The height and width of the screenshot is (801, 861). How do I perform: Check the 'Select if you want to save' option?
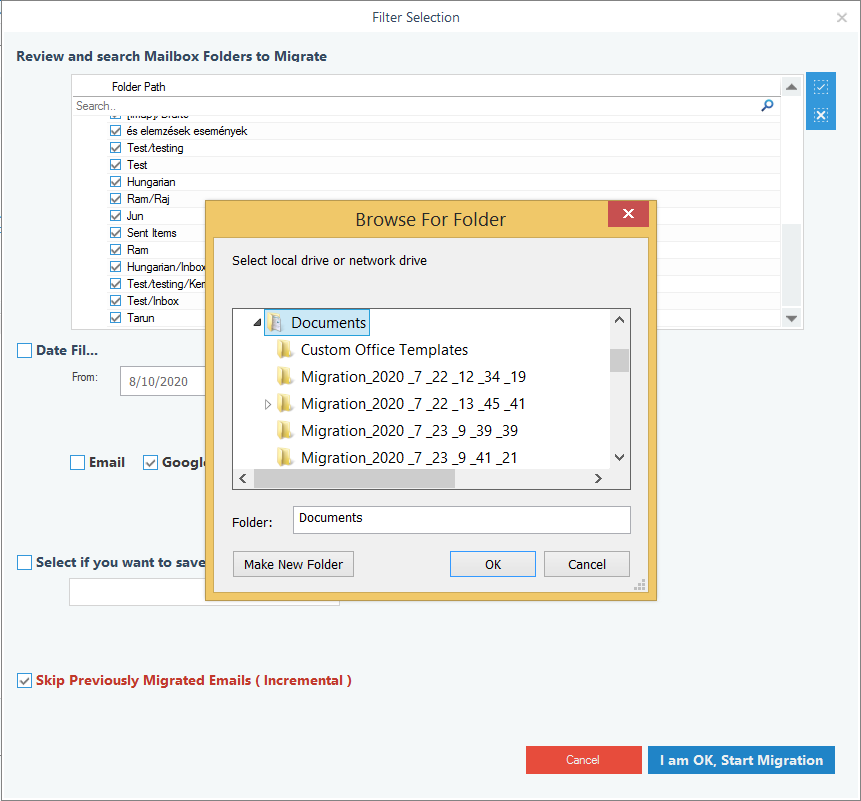24,562
